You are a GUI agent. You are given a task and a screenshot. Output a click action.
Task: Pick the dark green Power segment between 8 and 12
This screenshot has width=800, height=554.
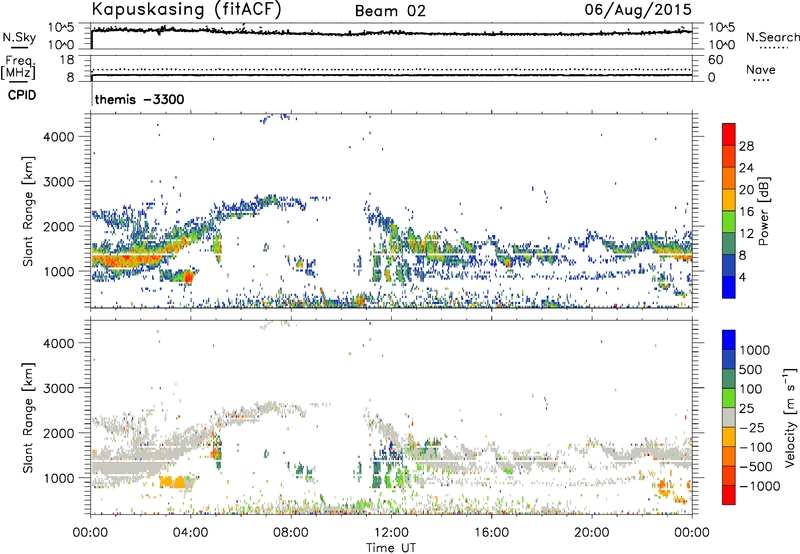tap(729, 244)
